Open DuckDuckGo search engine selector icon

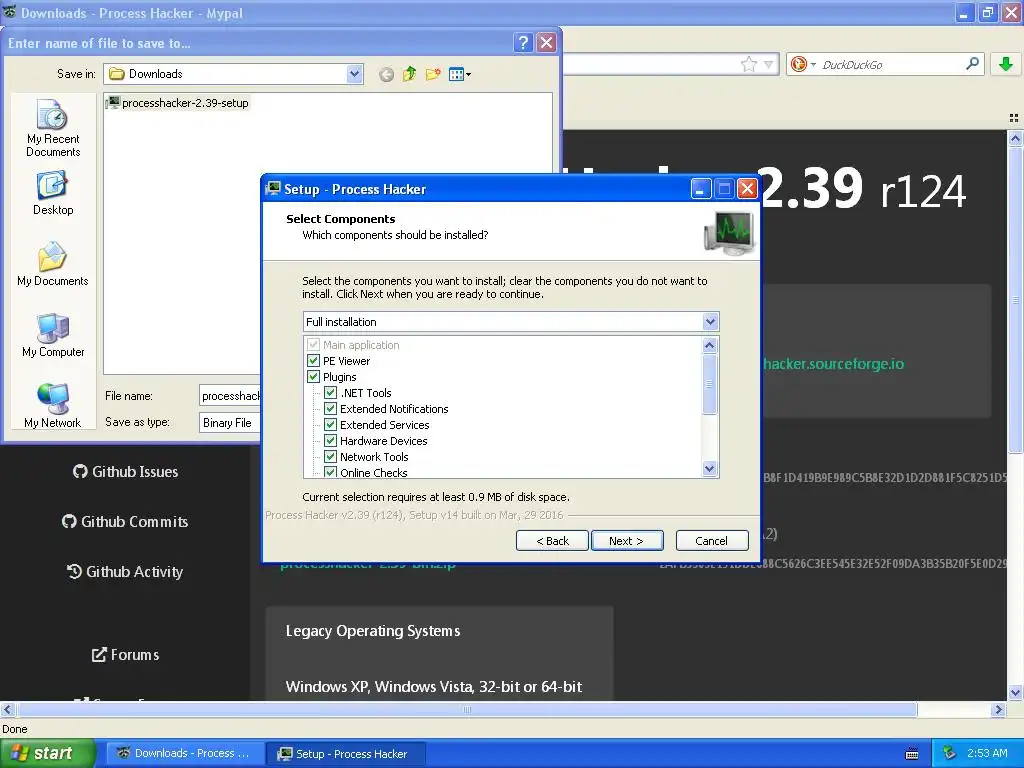click(798, 64)
